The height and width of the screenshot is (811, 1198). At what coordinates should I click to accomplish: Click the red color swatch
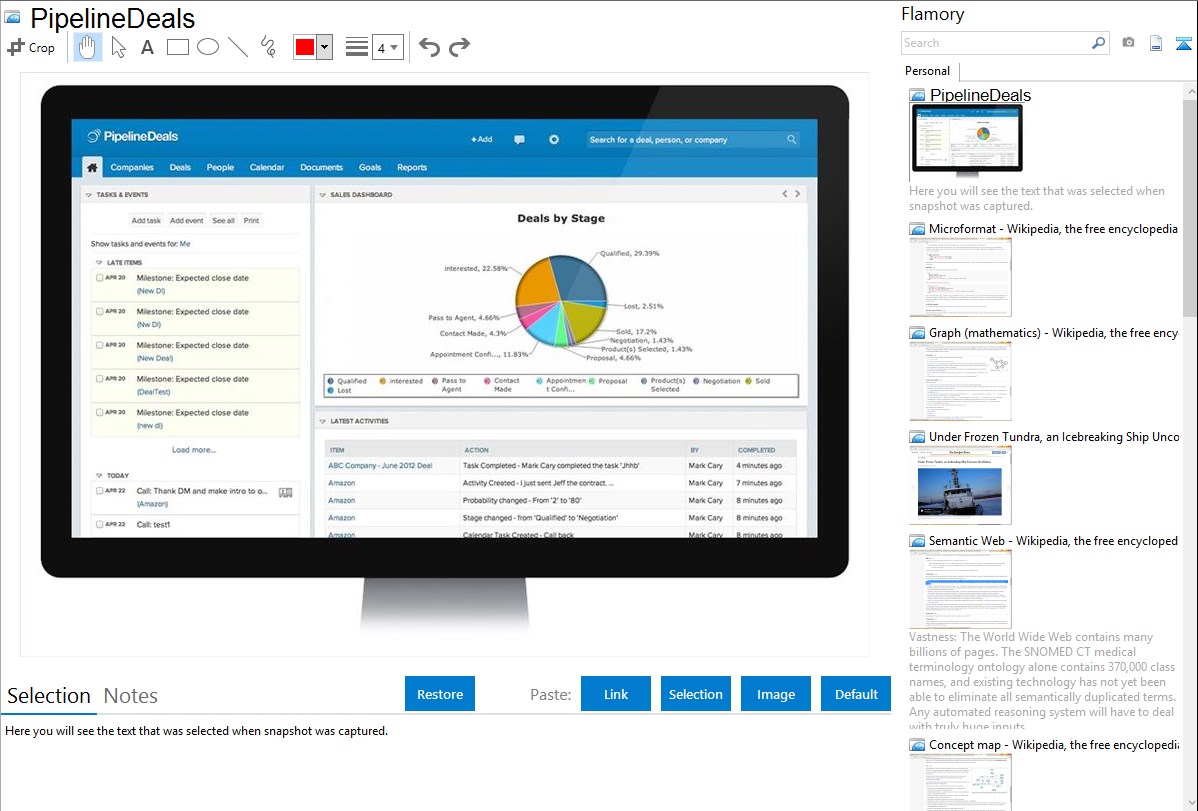305,47
